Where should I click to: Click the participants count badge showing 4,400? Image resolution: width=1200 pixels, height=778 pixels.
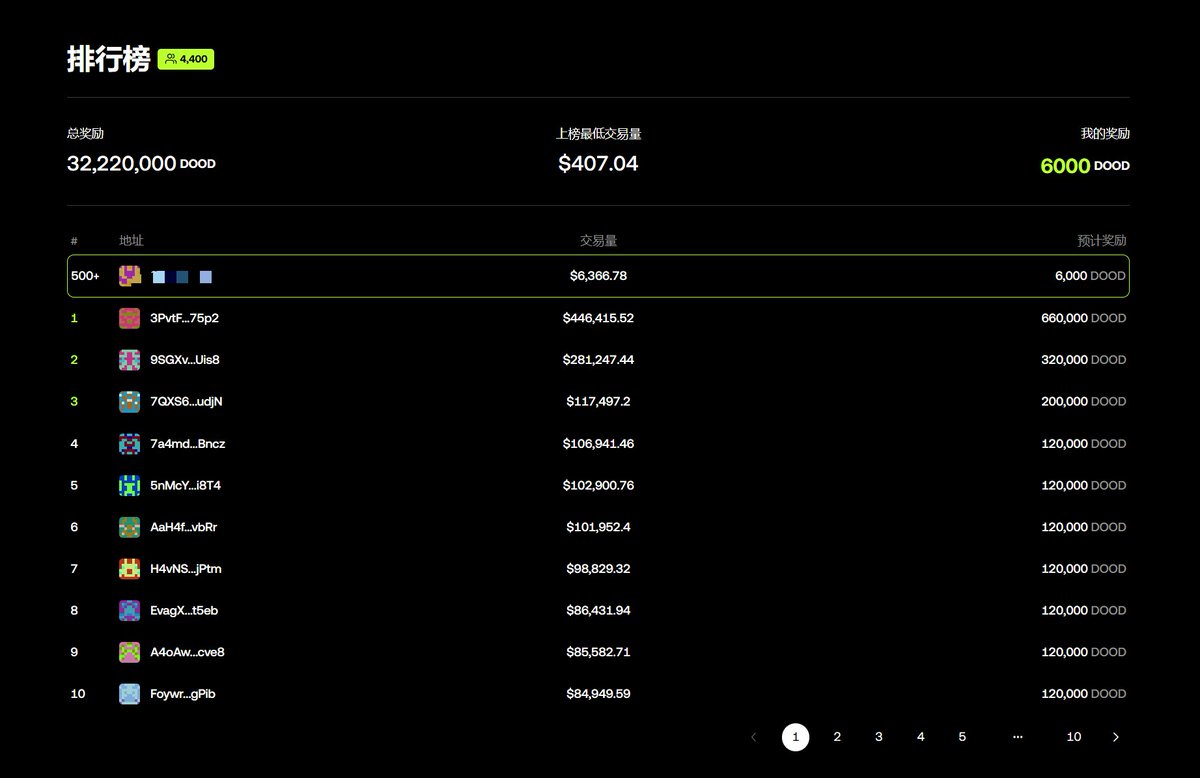tap(186, 60)
